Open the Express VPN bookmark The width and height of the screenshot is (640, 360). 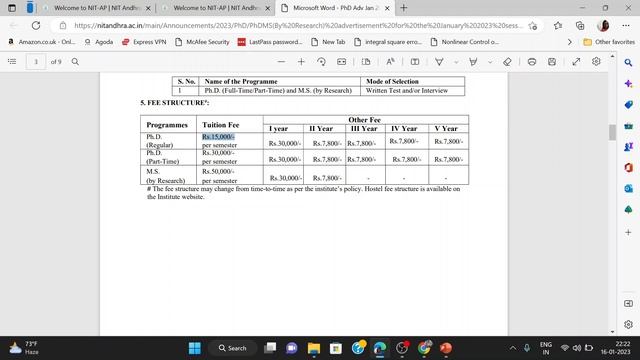tap(144, 42)
